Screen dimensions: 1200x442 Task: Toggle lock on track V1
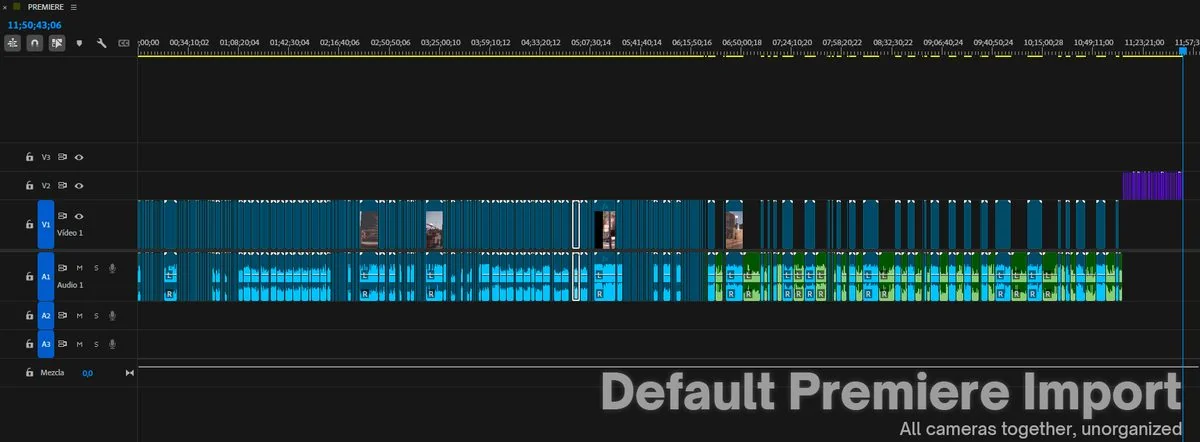pos(30,225)
